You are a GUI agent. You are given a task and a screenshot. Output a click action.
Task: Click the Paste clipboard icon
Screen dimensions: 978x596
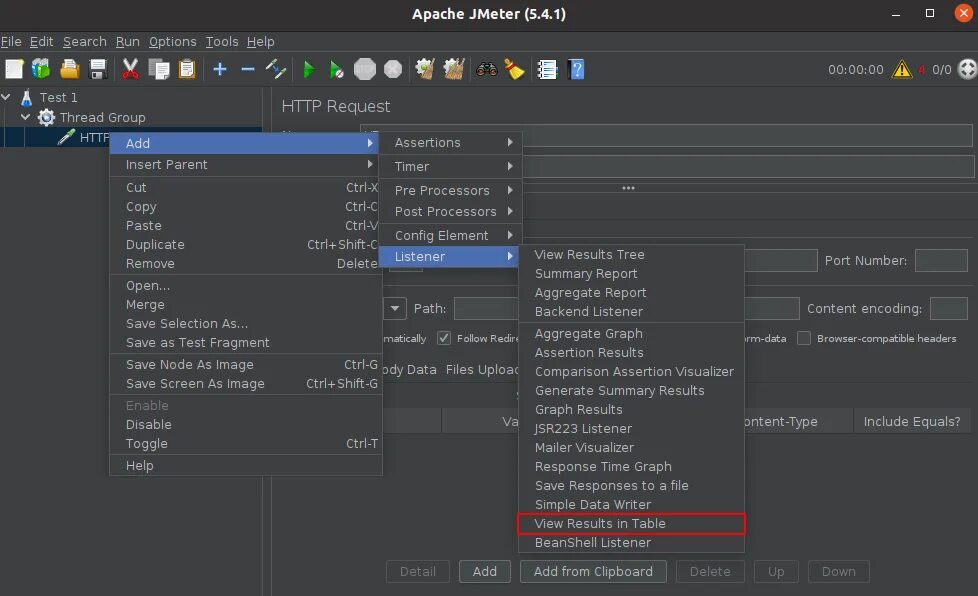187,69
